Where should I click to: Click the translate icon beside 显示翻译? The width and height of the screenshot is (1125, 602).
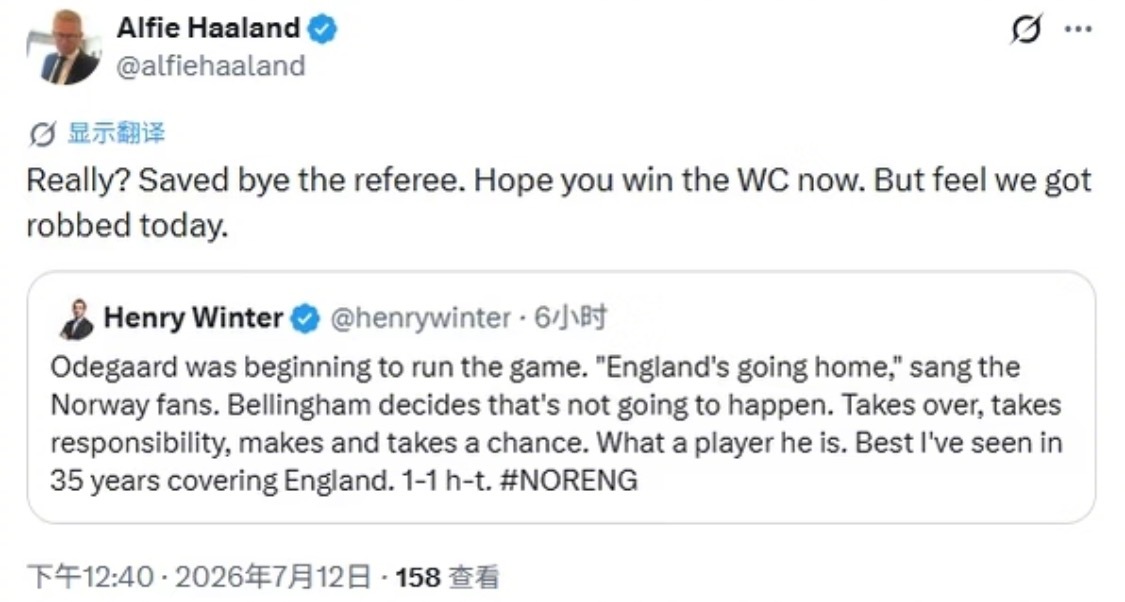click(42, 133)
